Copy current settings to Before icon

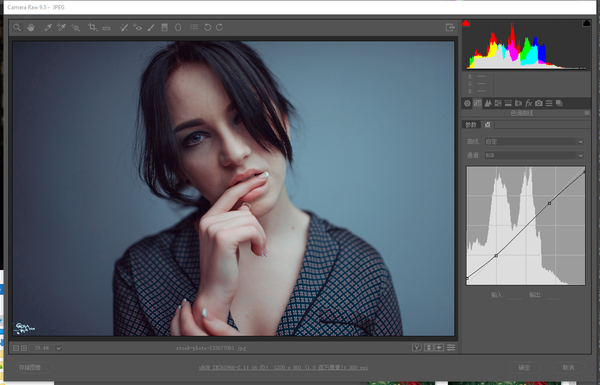tap(439, 347)
